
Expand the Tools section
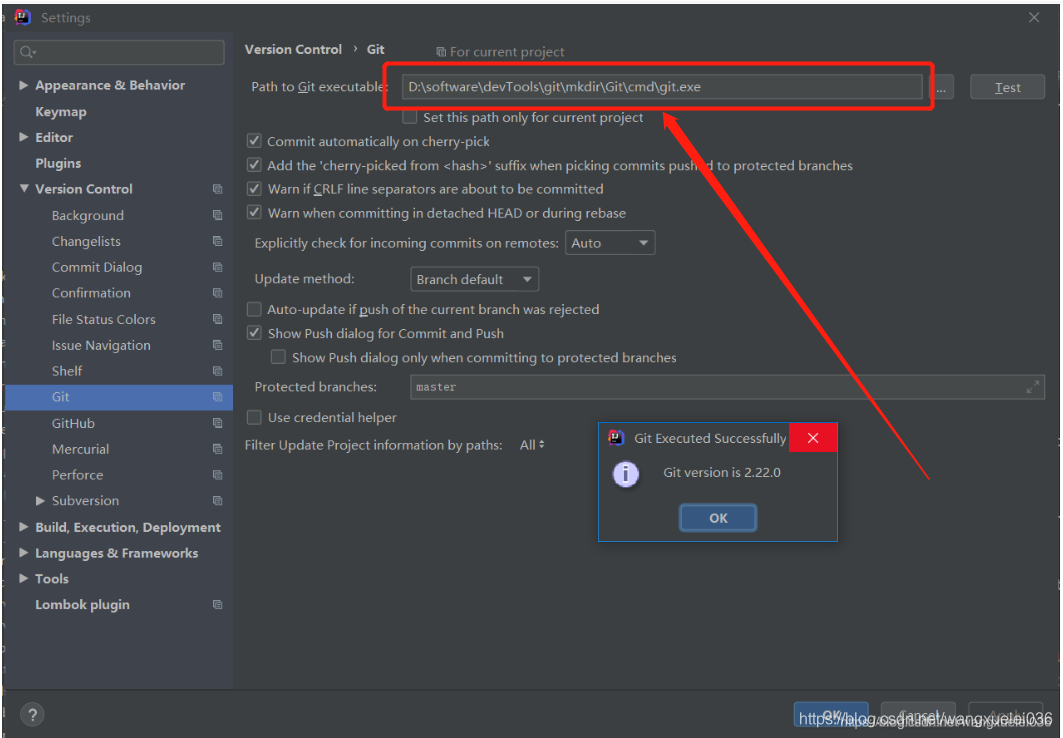click(x=23, y=579)
